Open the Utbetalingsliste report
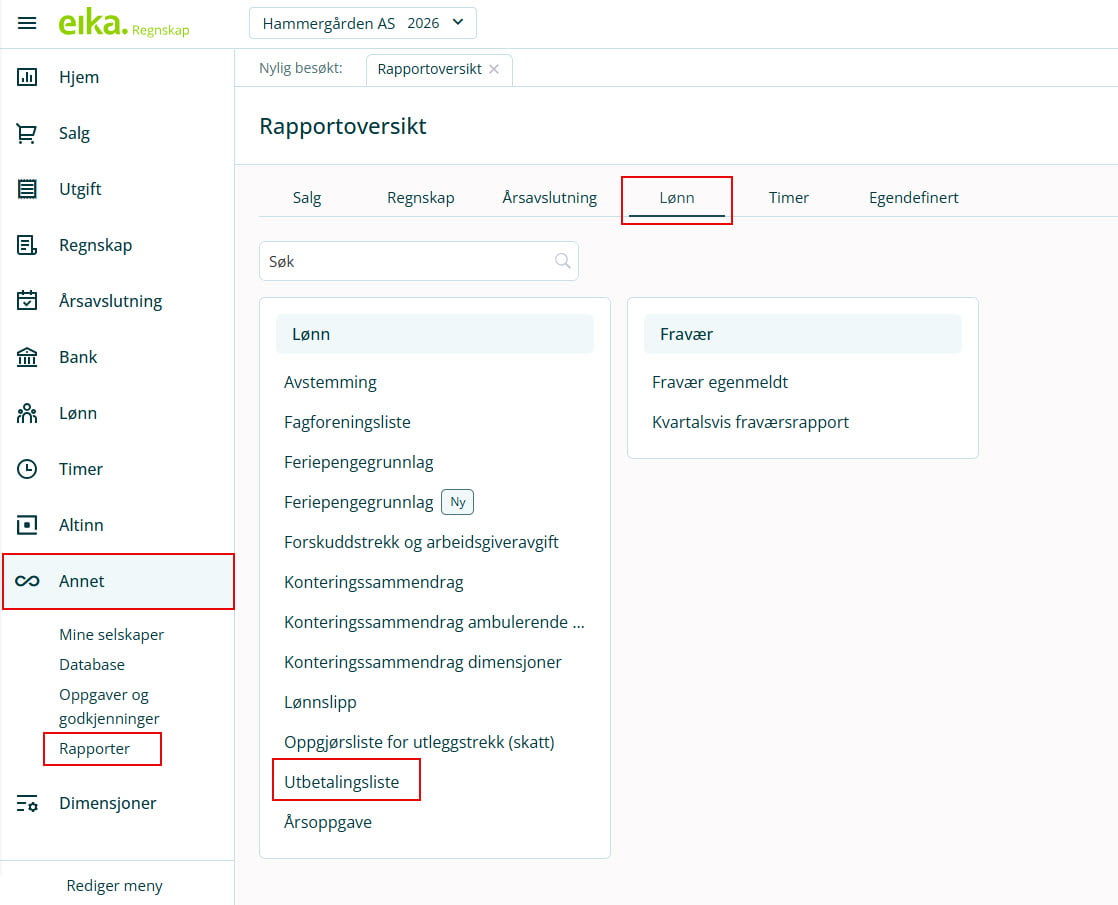Image resolution: width=1118 pixels, height=905 pixels. click(x=341, y=782)
